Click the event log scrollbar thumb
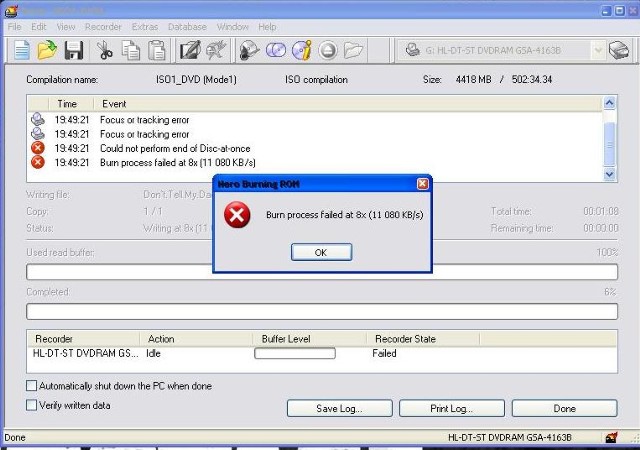The image size is (640, 450). point(609,145)
